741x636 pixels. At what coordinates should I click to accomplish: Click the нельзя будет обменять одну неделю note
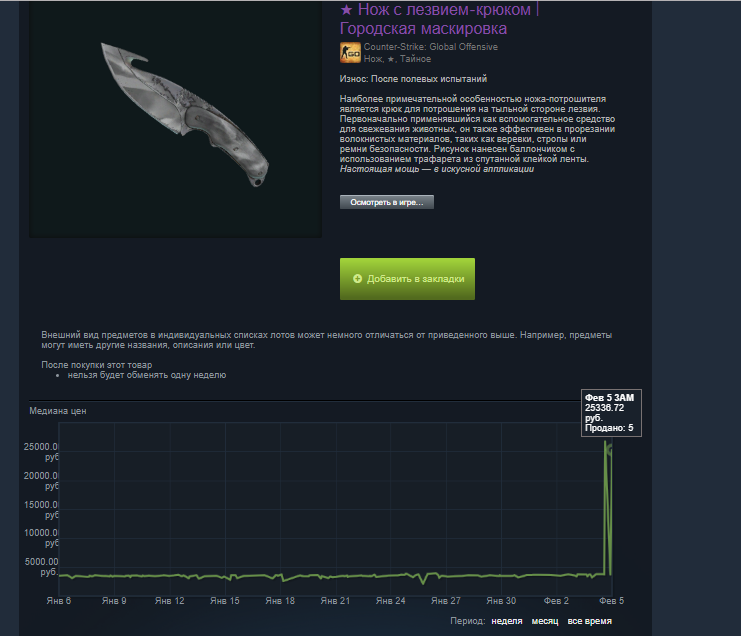click(x=146, y=375)
